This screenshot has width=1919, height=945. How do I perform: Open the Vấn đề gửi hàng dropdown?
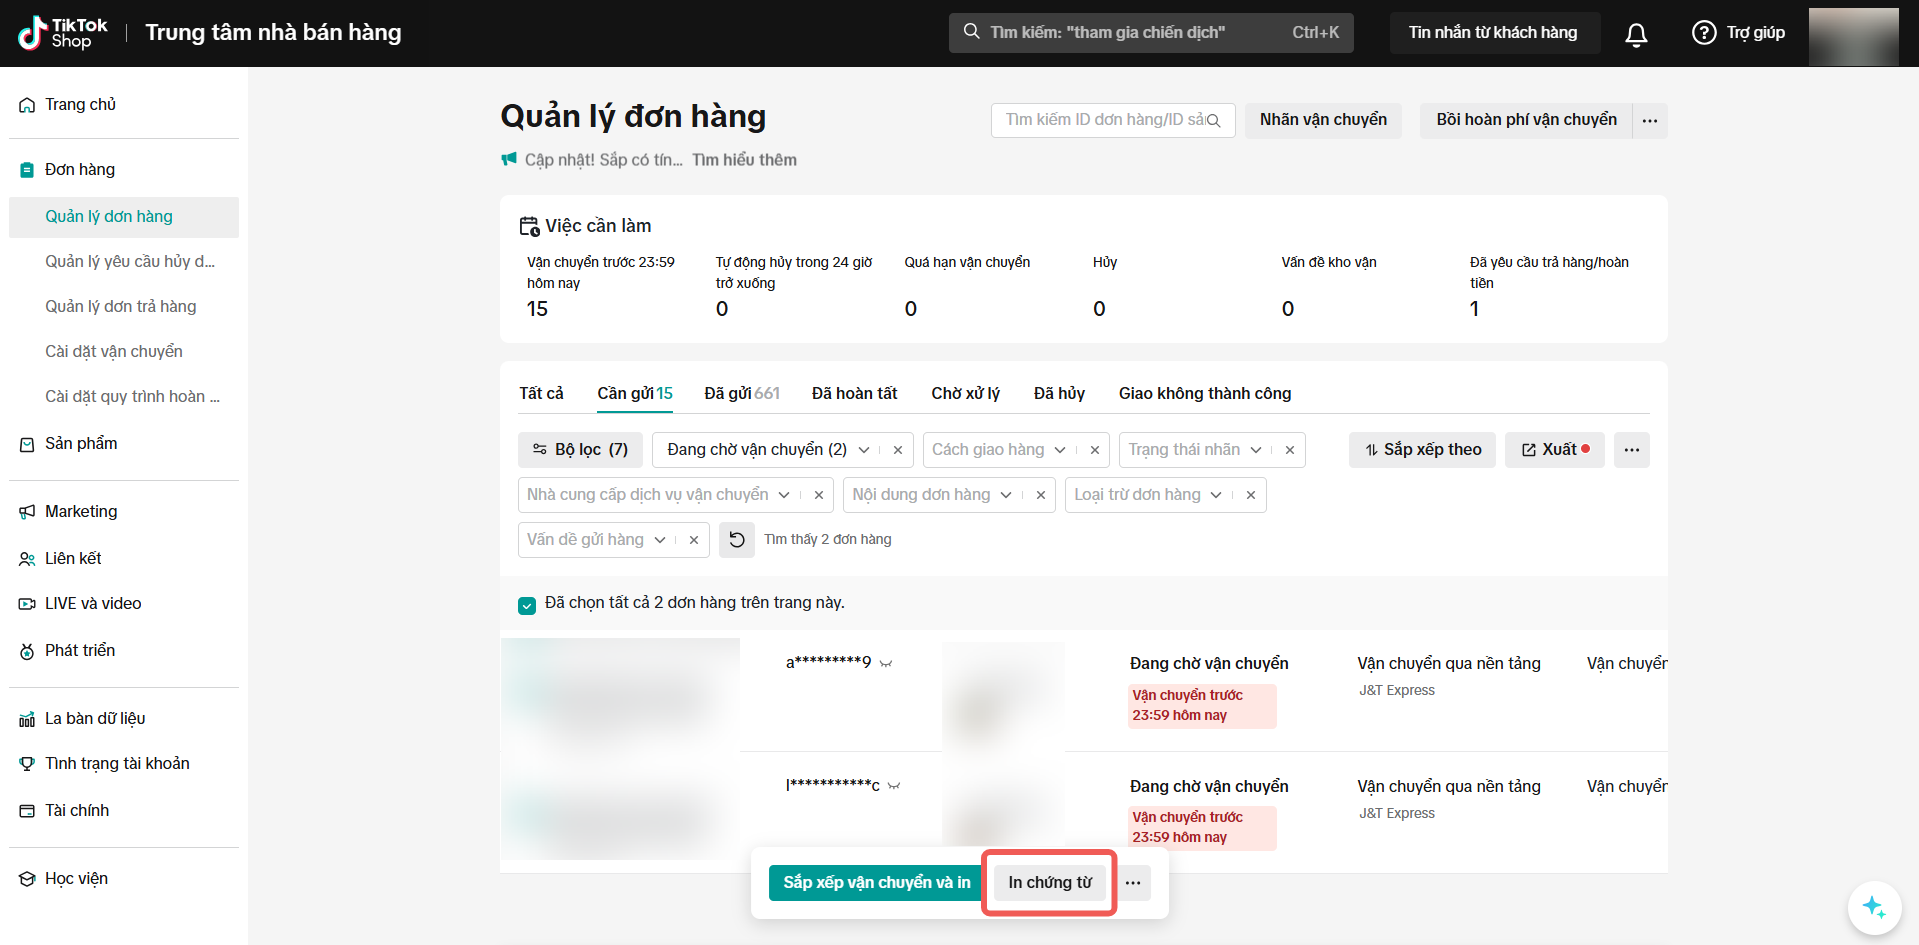660,540
